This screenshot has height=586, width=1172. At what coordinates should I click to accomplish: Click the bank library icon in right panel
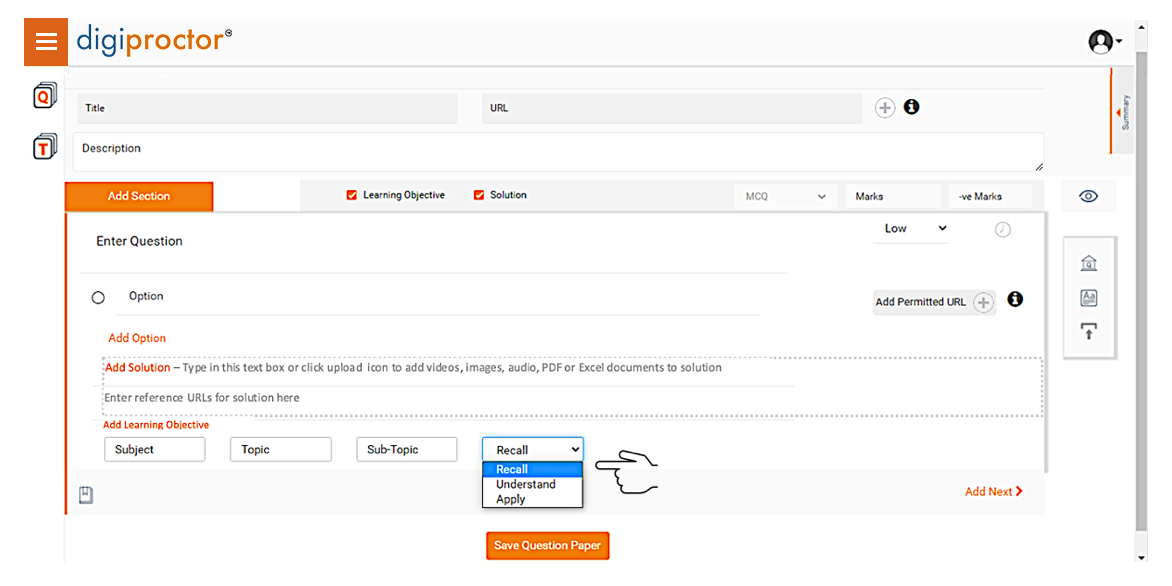[x=1089, y=263]
